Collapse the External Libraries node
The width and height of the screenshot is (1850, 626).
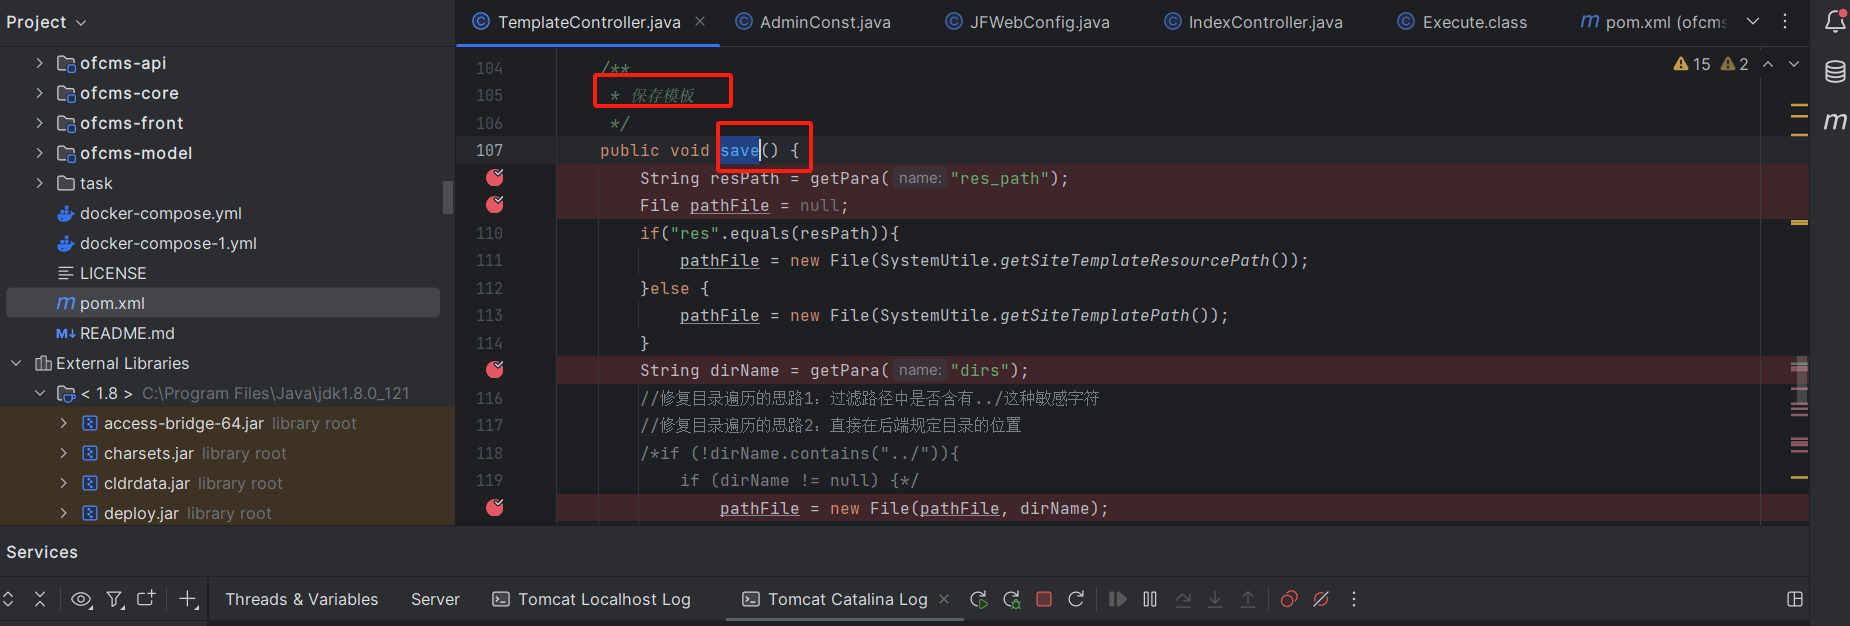[x=16, y=363]
